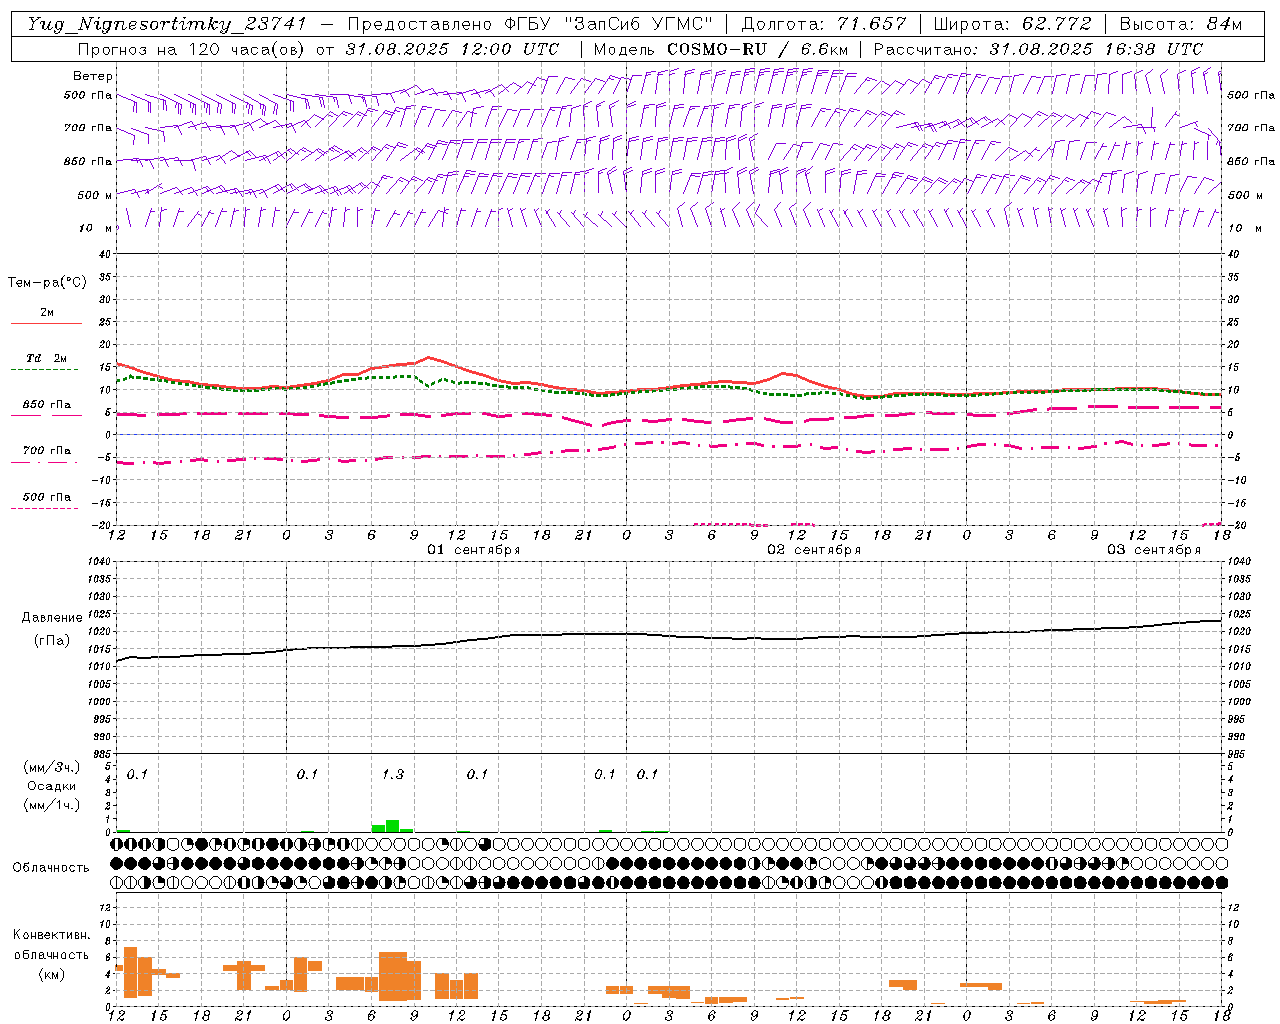Image resolution: width=1280 pixels, height=1024 pixels.
Task: Click the 700 гПа temperature legend entry
Action: click(46, 450)
